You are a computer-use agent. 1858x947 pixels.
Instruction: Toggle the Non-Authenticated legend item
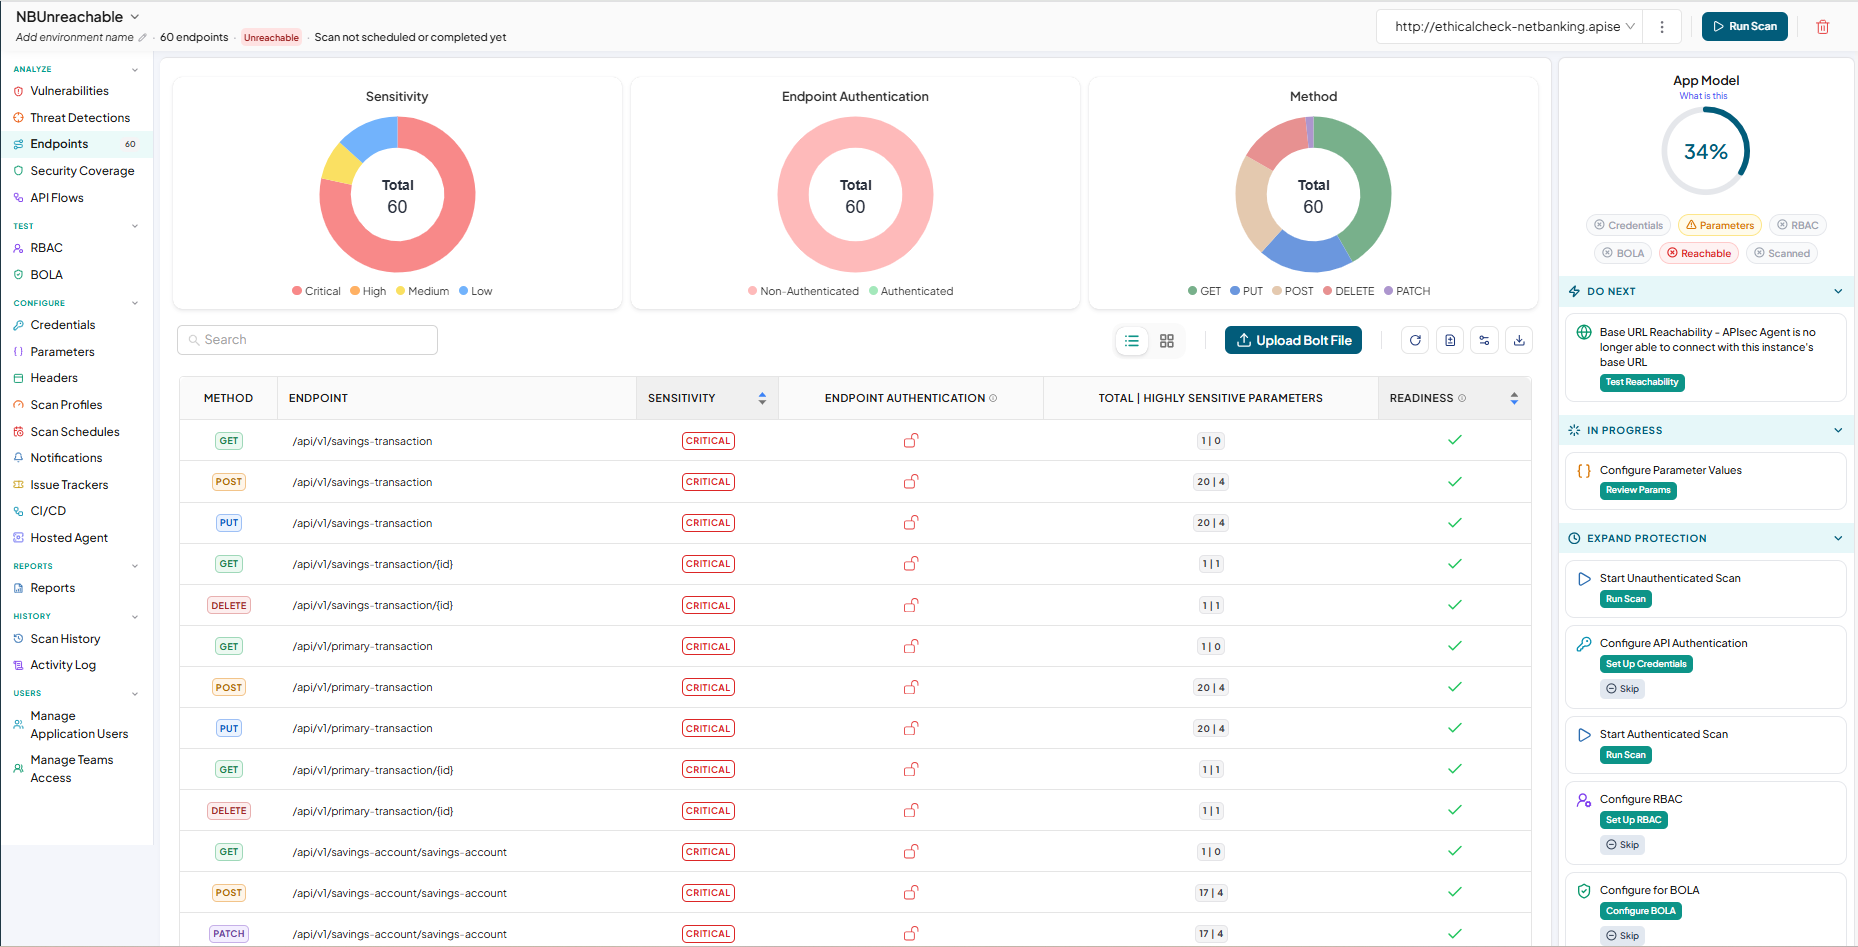pos(803,291)
